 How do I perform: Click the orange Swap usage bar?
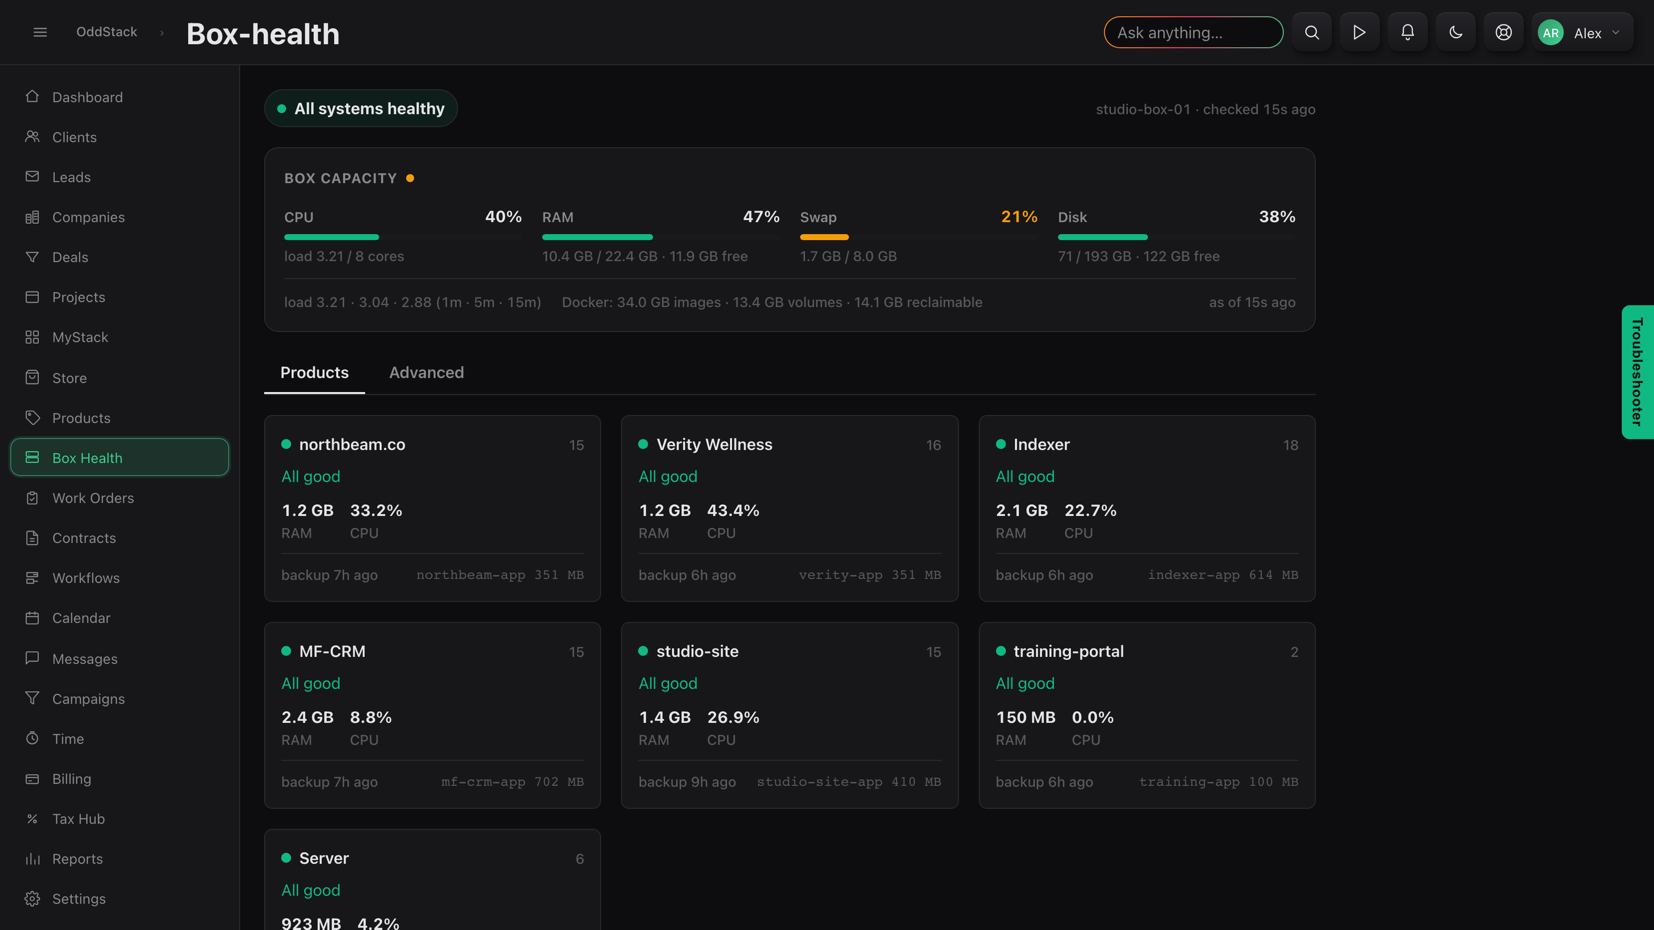point(824,237)
